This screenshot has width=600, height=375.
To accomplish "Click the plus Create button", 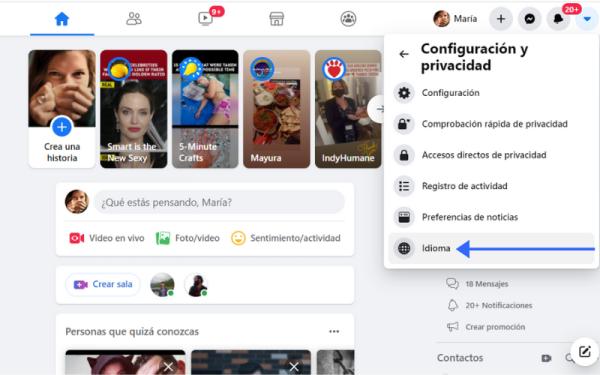I will pyautogui.click(x=501, y=19).
